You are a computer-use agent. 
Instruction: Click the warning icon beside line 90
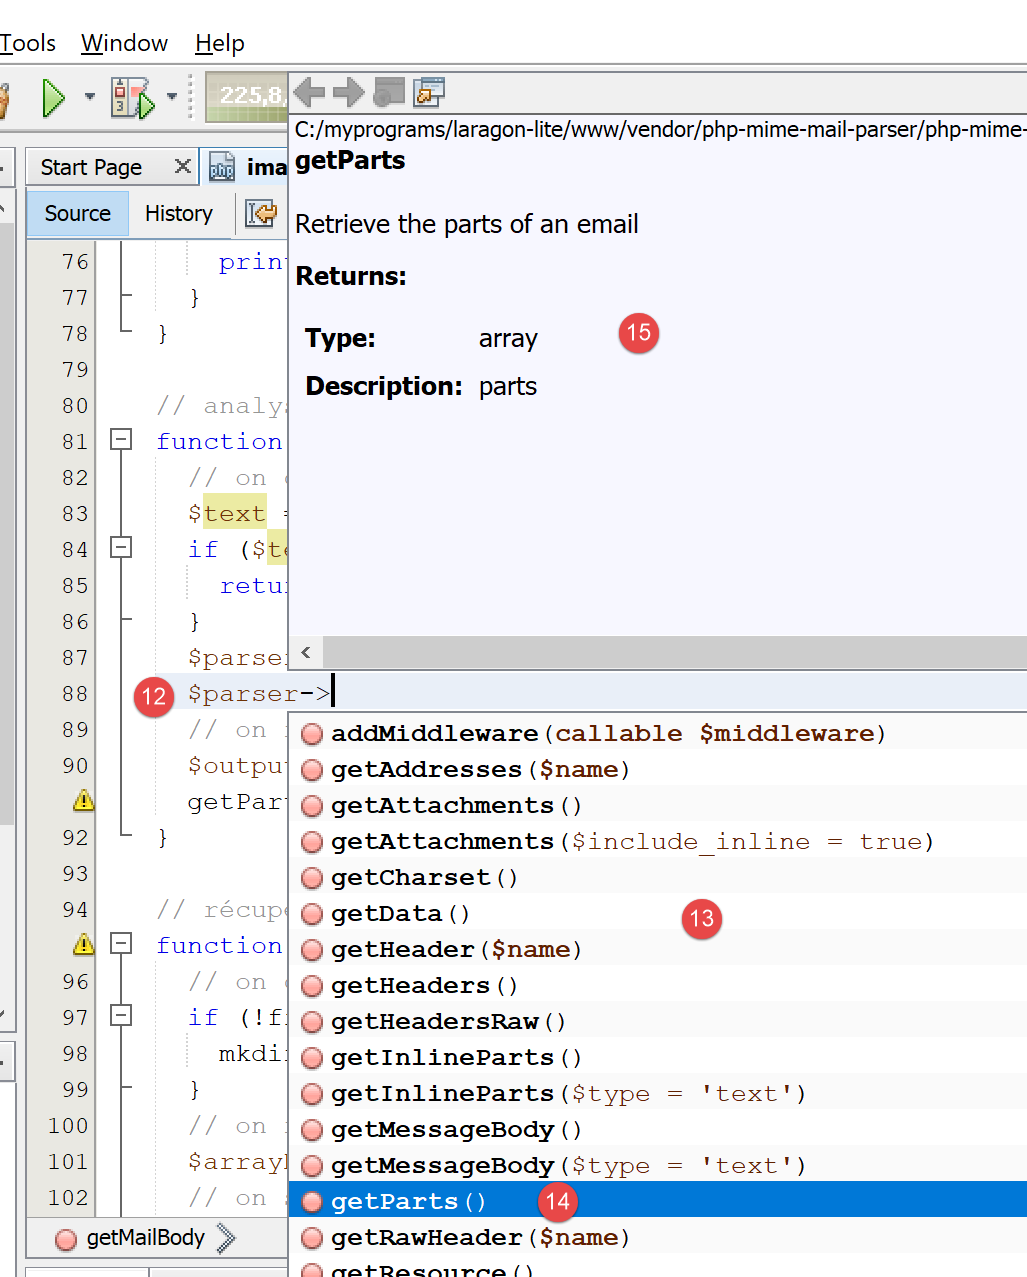tap(84, 801)
